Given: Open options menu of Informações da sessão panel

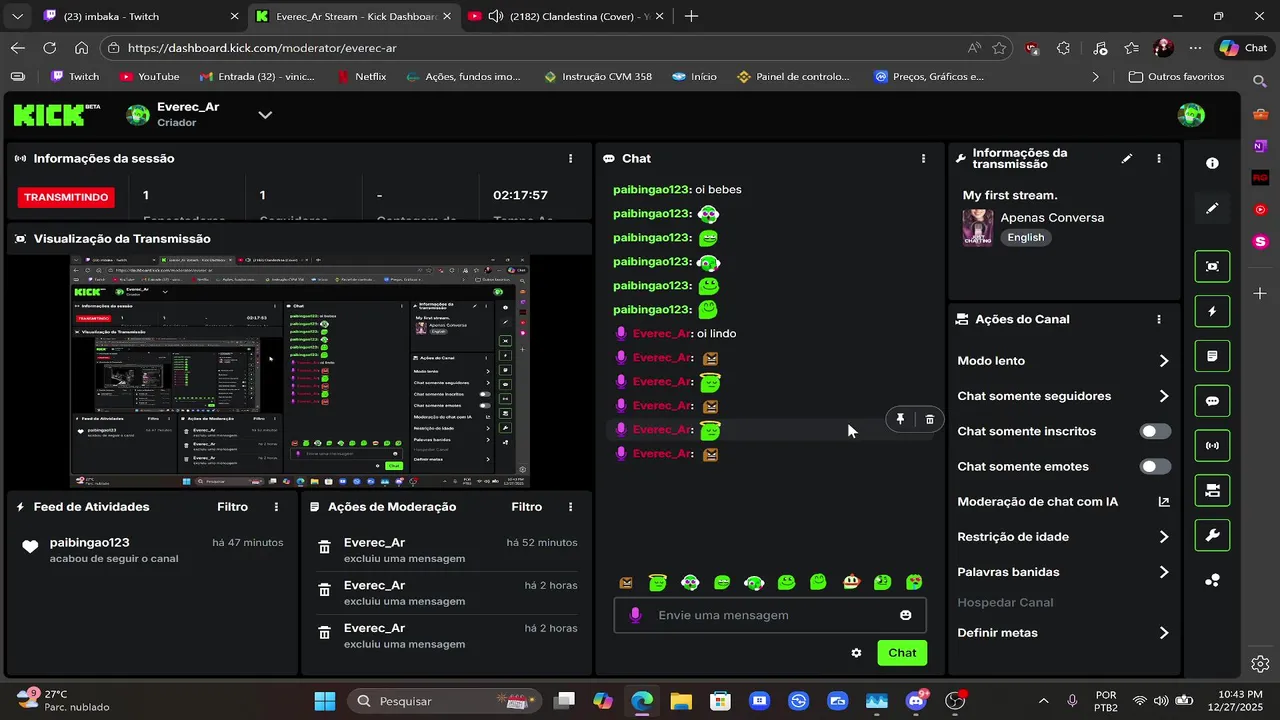Looking at the screenshot, I should 571,158.
